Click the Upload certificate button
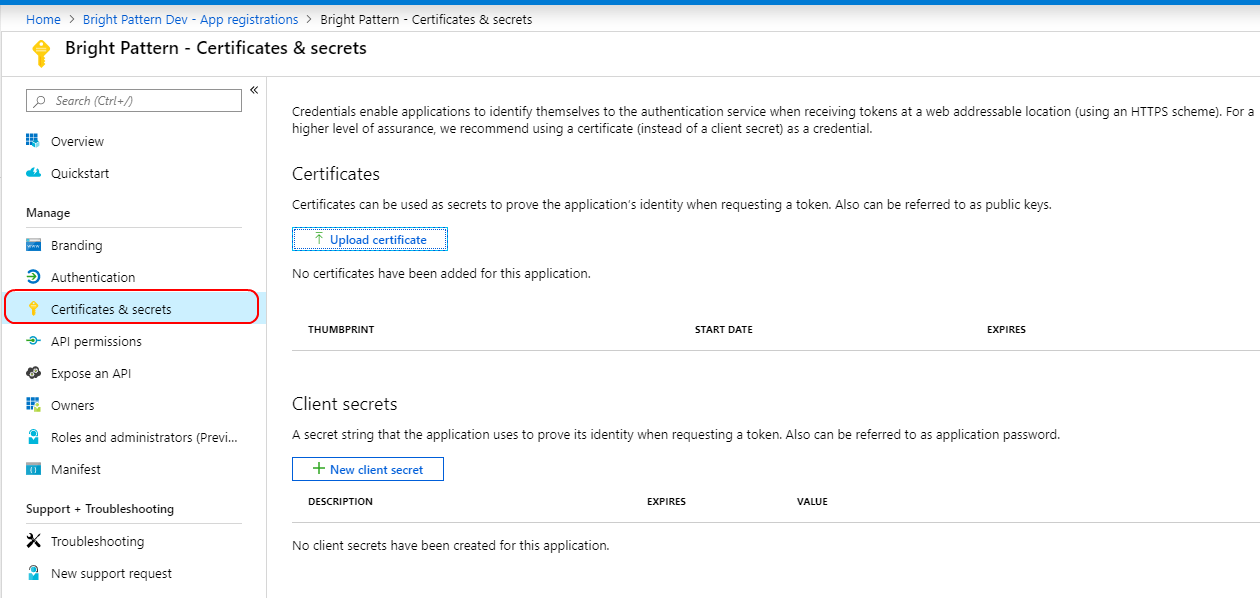 click(369, 239)
